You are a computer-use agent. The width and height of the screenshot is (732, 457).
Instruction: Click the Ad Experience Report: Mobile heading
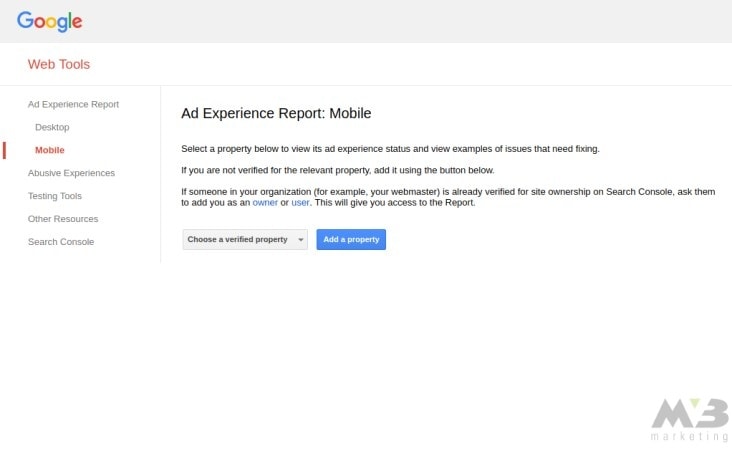coord(276,113)
